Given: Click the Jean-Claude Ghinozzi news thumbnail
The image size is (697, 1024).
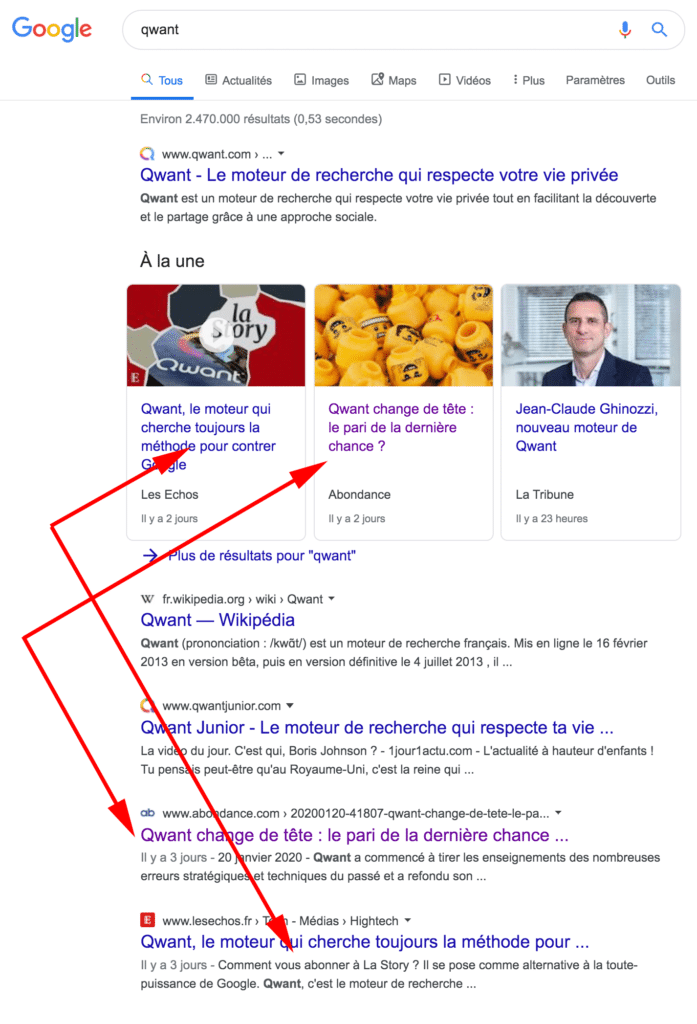Looking at the screenshot, I should point(591,335).
